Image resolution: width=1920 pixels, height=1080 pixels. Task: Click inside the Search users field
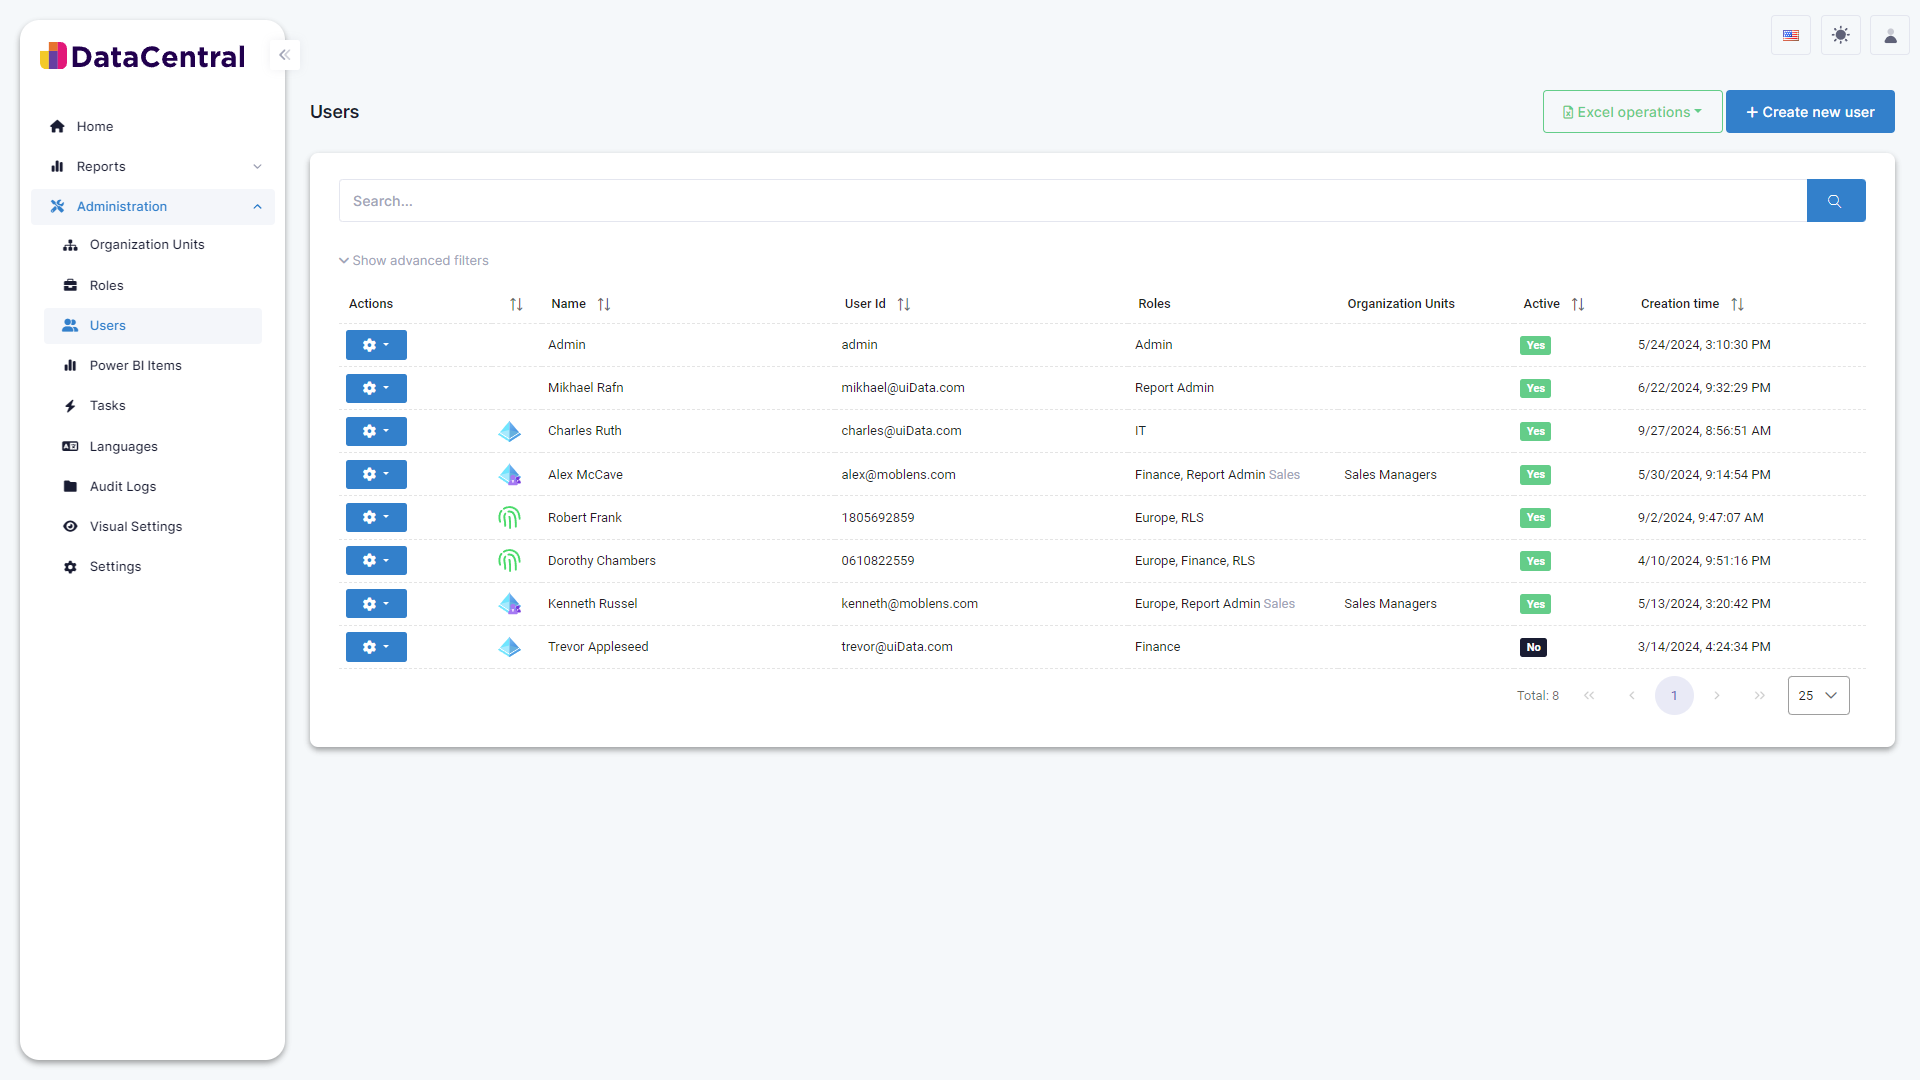pos(1070,201)
